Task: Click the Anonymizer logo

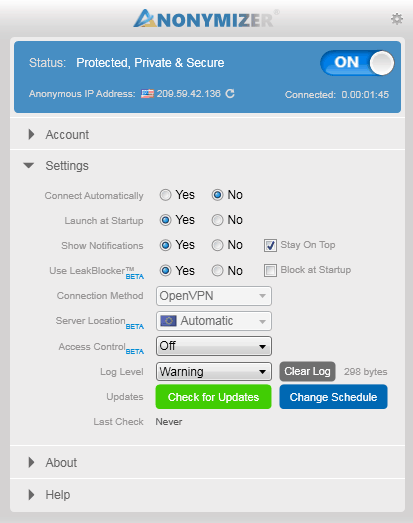Action: coord(206,19)
